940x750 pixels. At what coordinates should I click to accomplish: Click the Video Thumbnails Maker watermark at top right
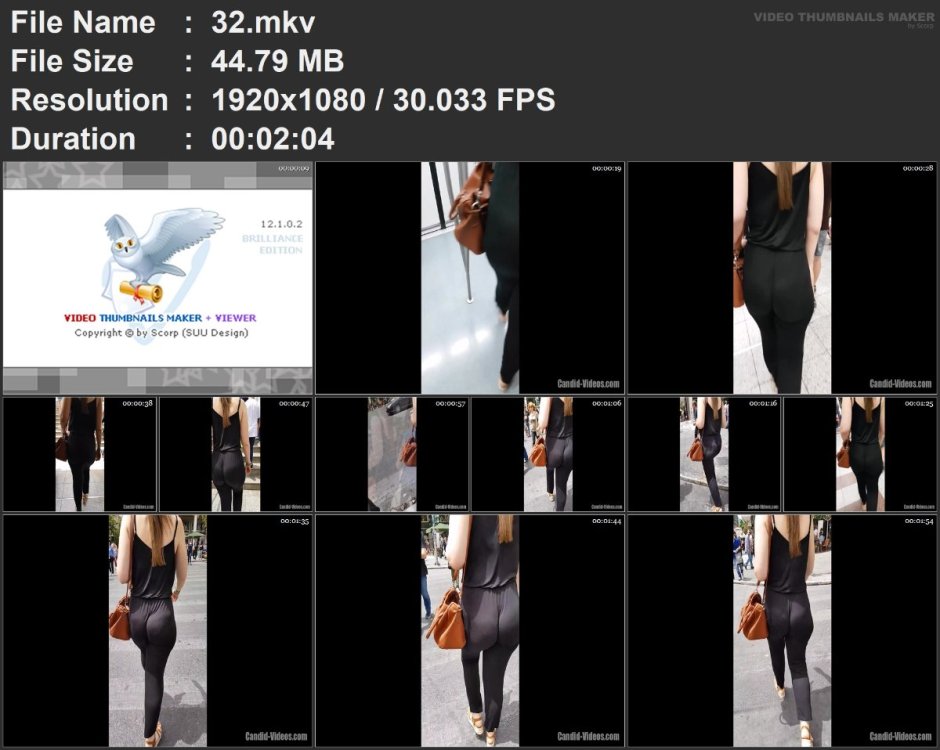click(x=843, y=19)
